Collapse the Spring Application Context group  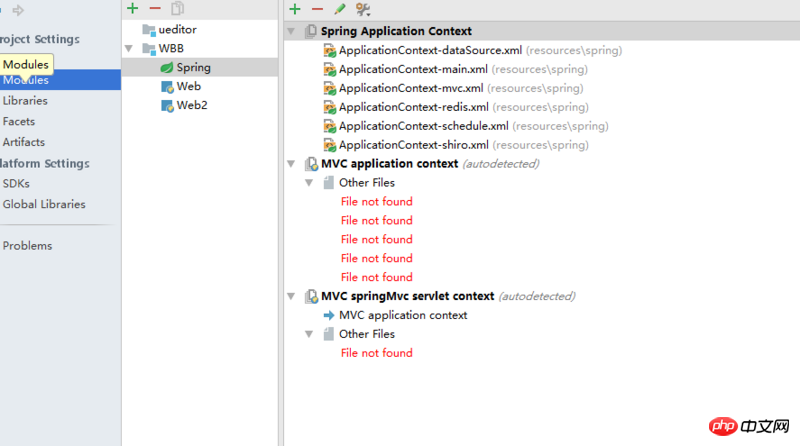click(x=291, y=31)
